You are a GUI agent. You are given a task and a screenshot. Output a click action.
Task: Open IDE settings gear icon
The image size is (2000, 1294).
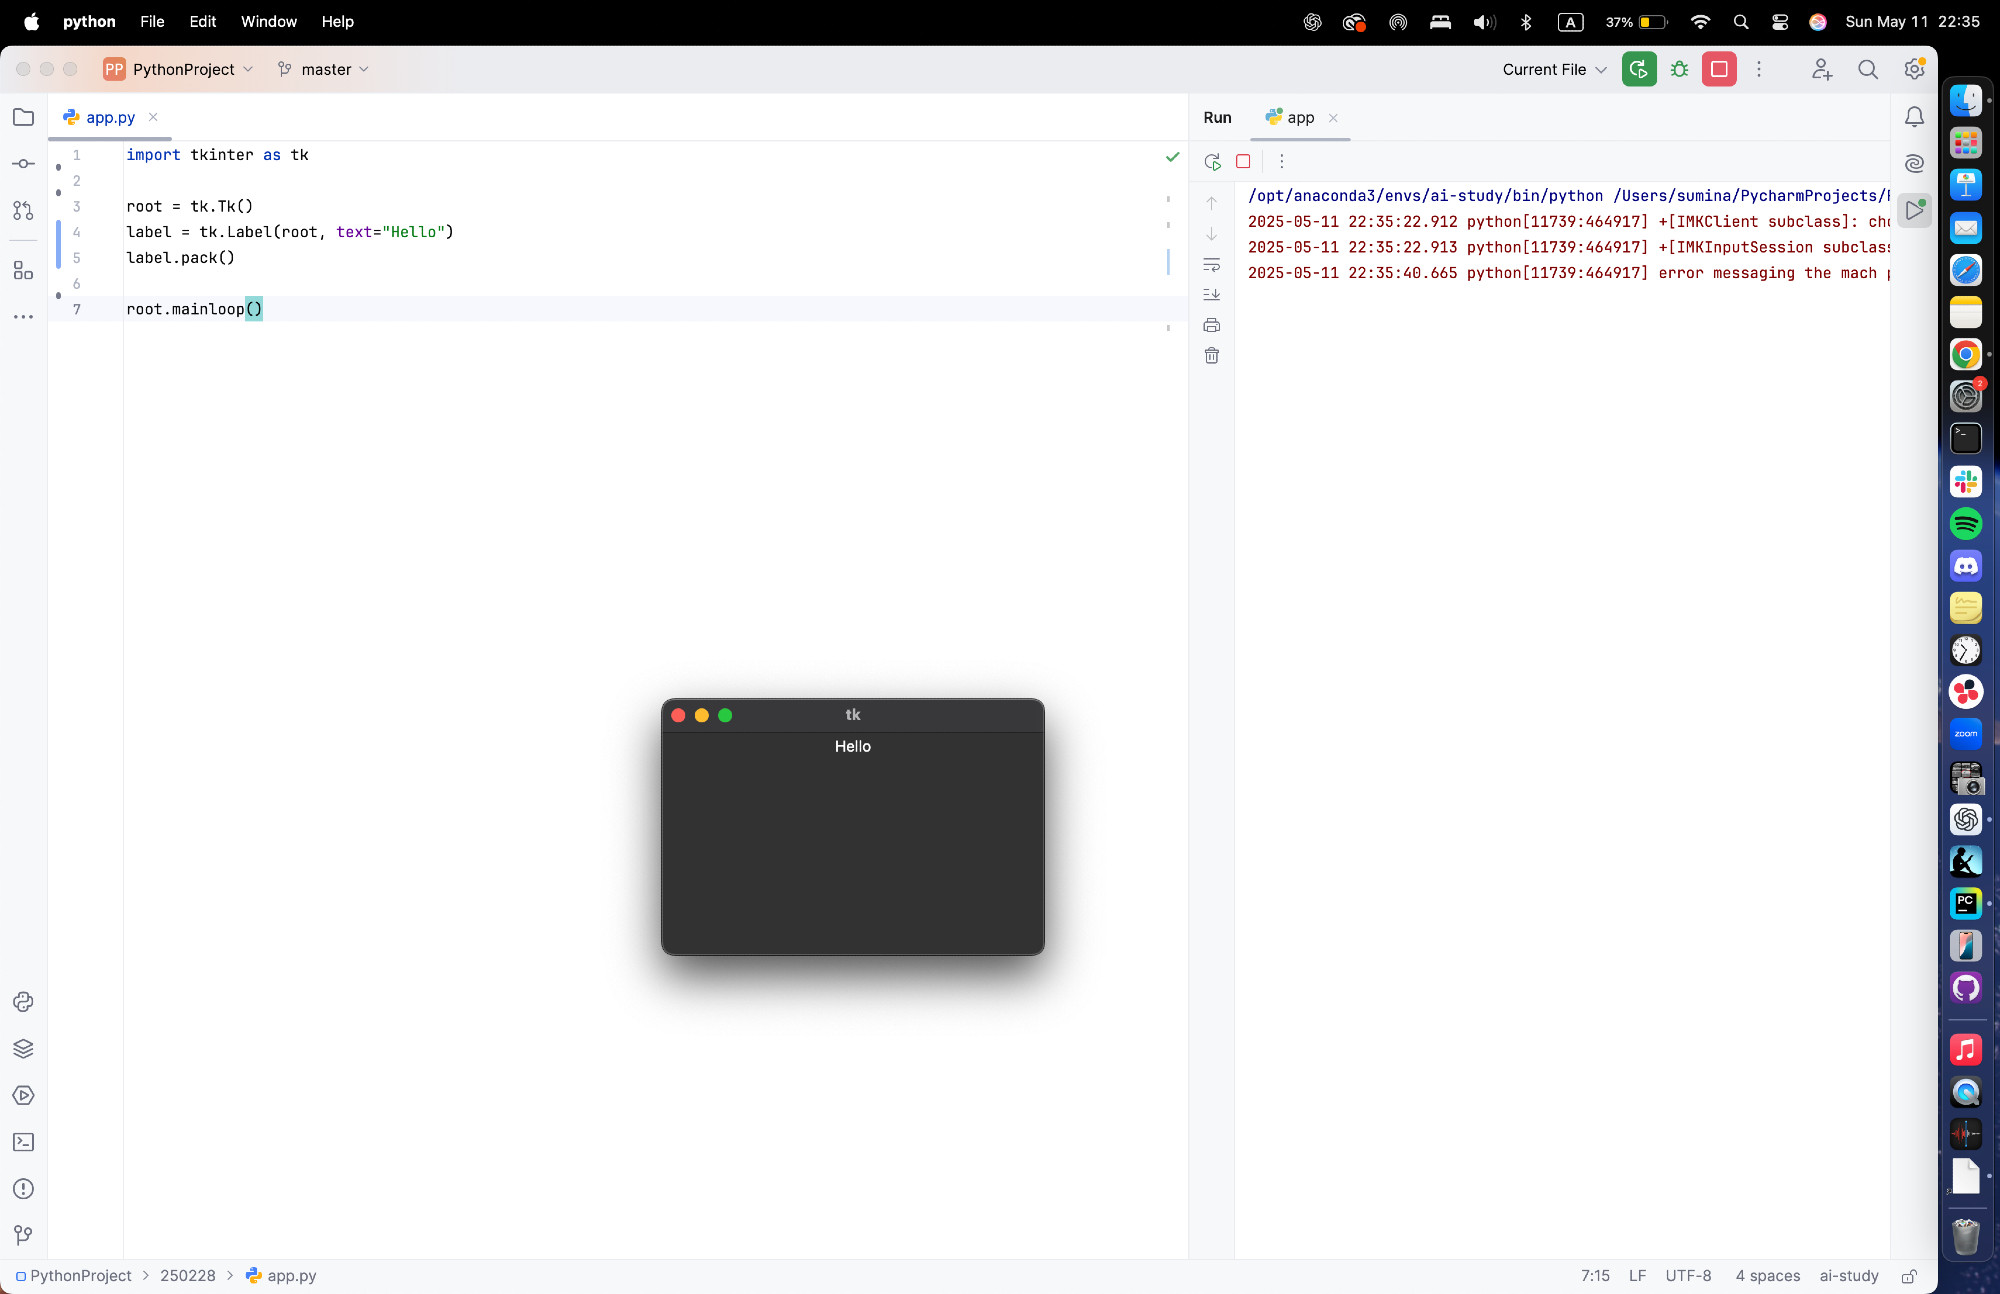click(x=1914, y=69)
